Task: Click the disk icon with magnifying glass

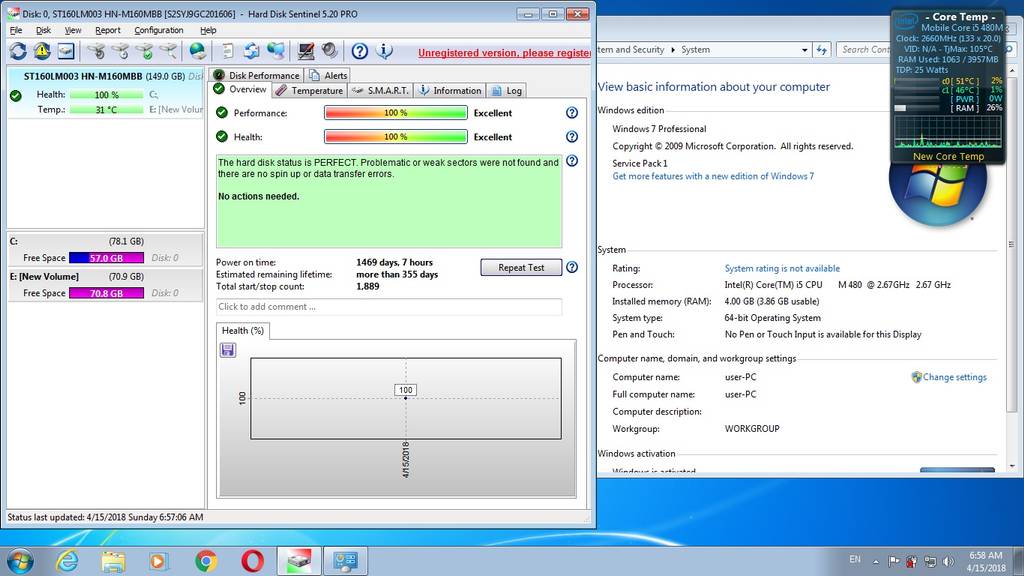Action: click(168, 51)
